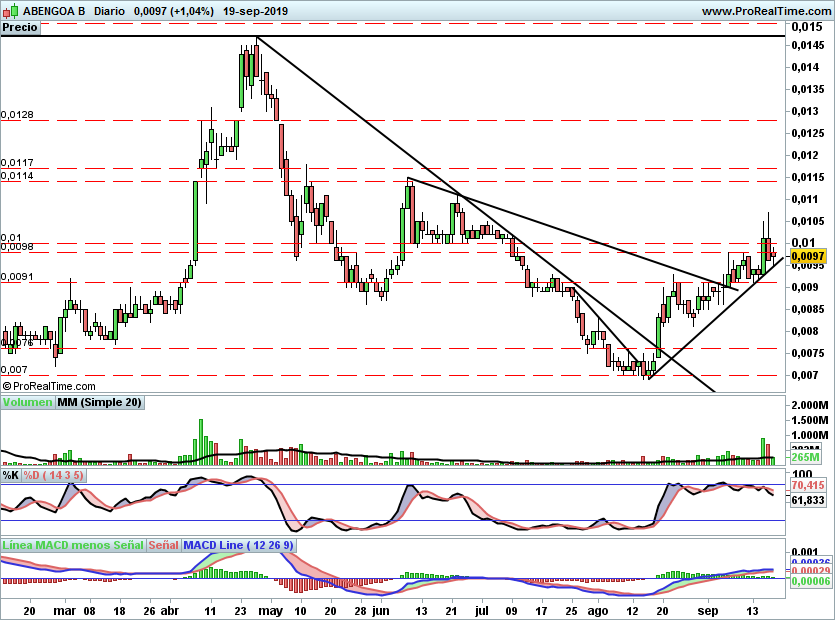Open Línea MACD menos Señal label
This screenshot has width=835, height=620.
[x=73, y=545]
